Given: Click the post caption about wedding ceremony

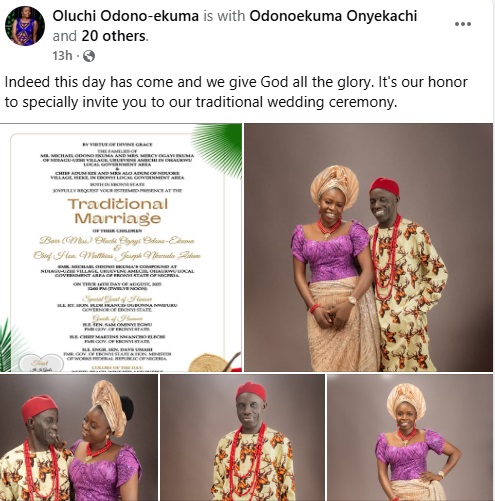Looking at the screenshot, I should (236, 92).
